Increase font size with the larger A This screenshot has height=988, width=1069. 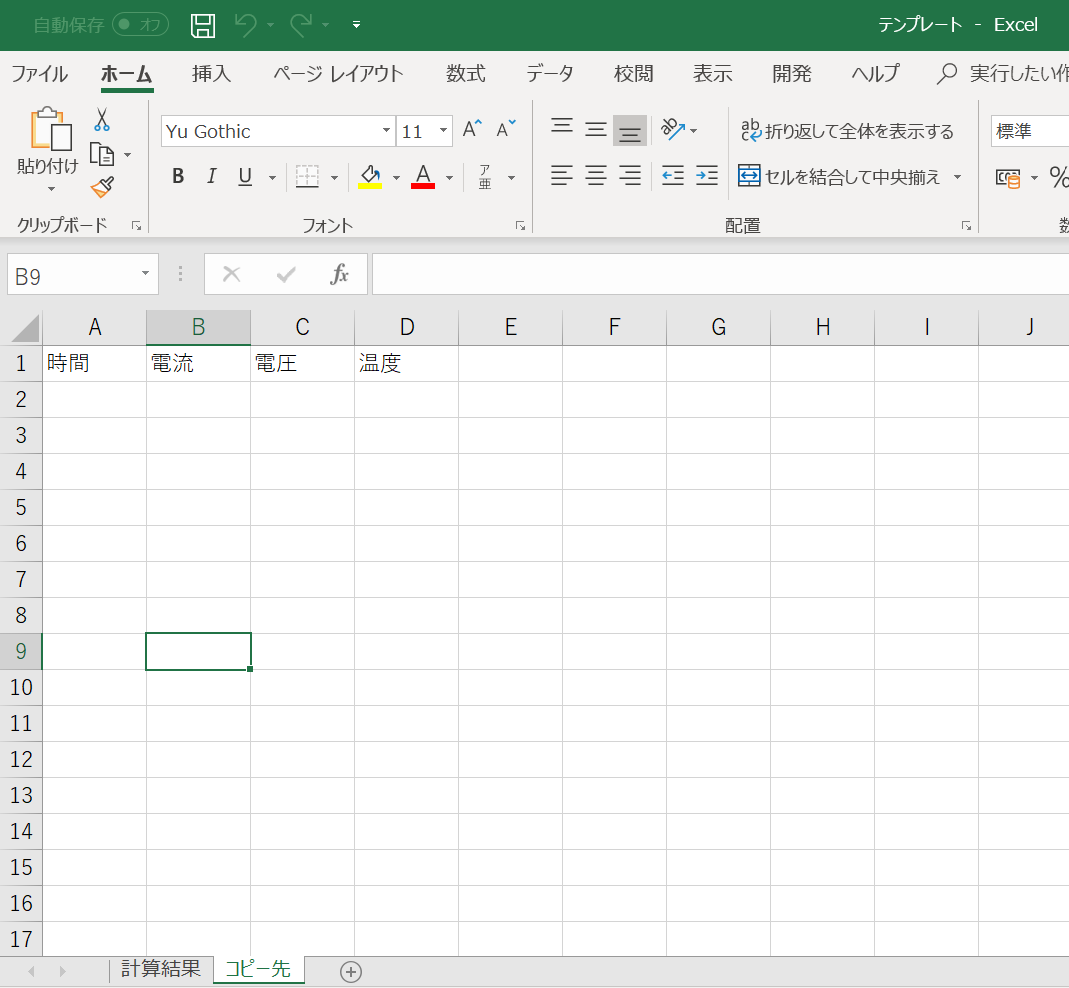coord(472,129)
